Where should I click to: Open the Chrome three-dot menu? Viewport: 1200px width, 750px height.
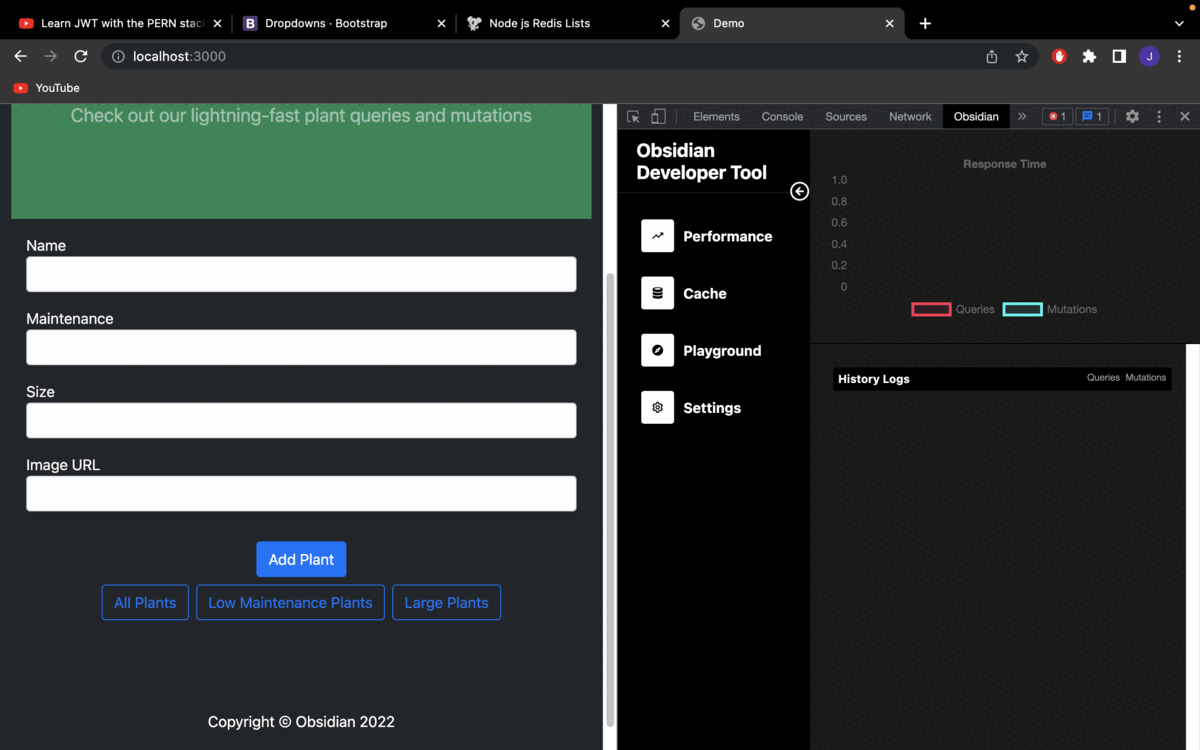tap(1179, 56)
